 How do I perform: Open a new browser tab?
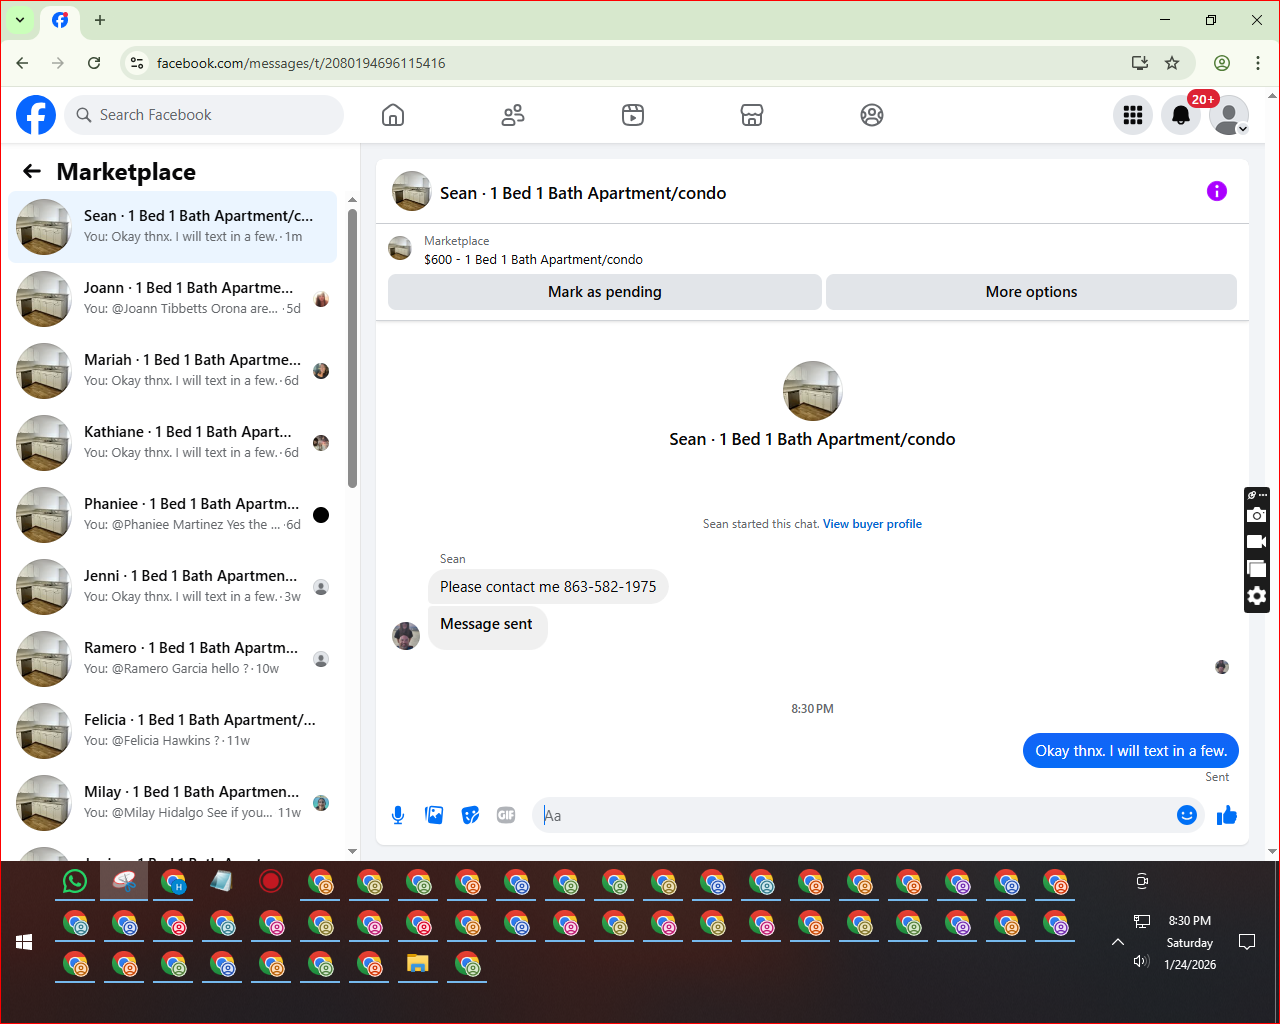click(x=100, y=20)
